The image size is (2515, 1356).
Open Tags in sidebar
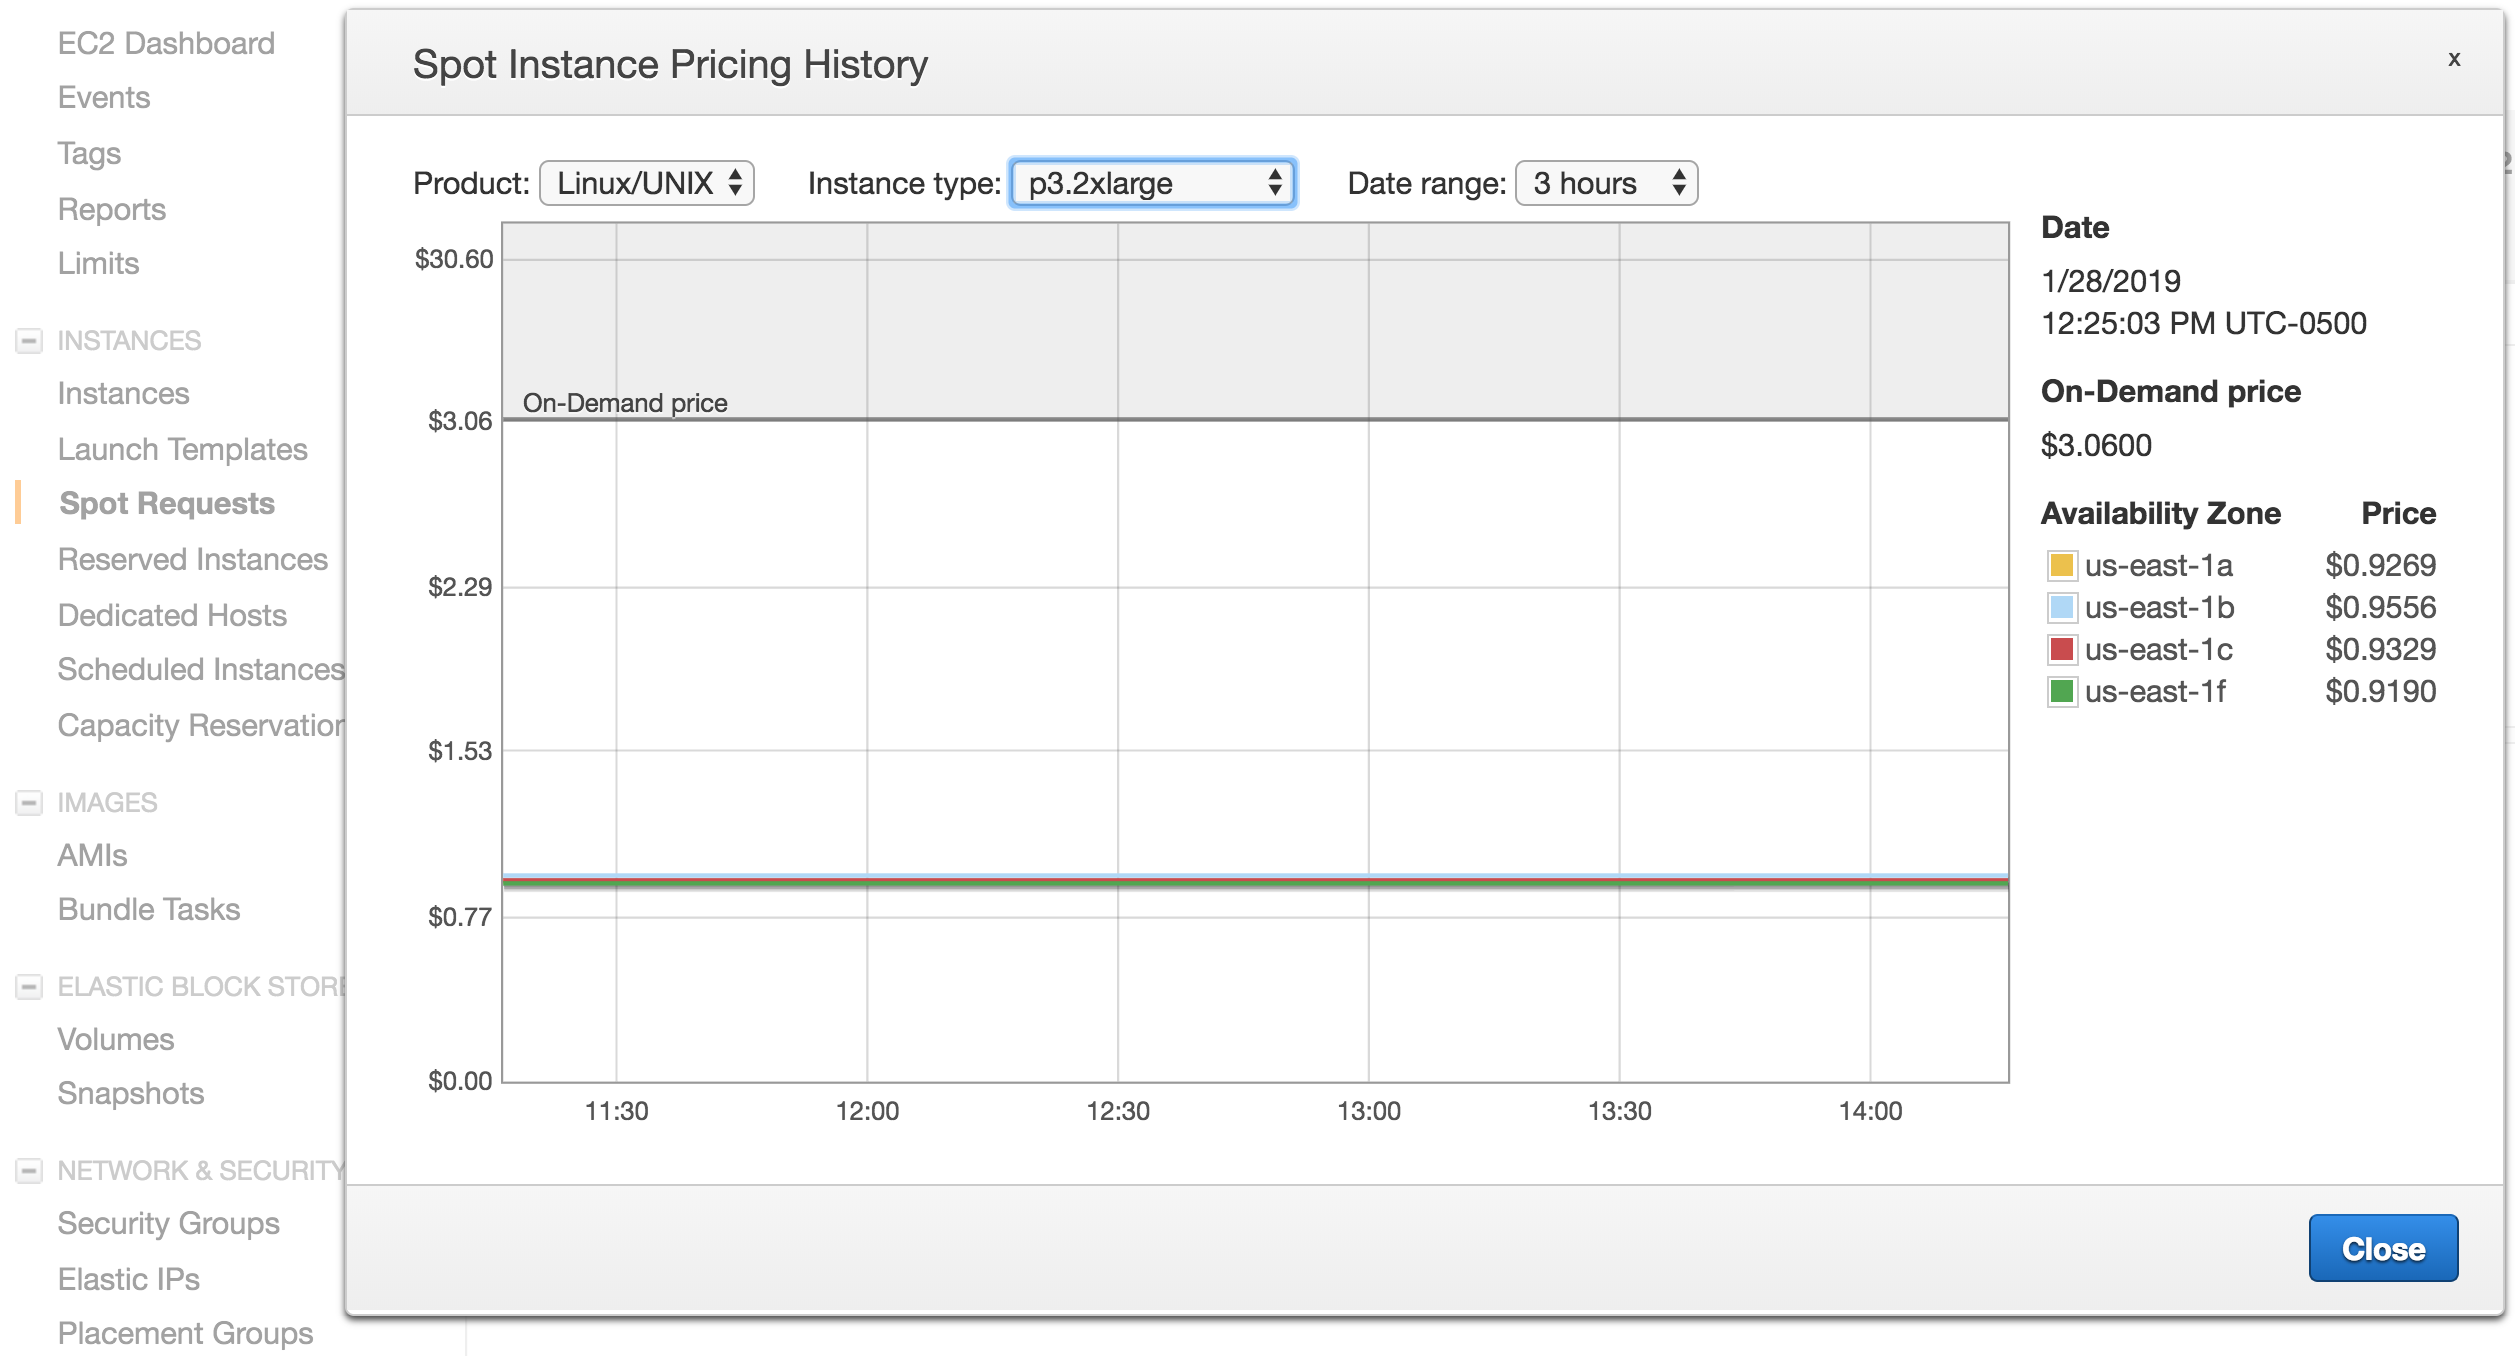89,153
